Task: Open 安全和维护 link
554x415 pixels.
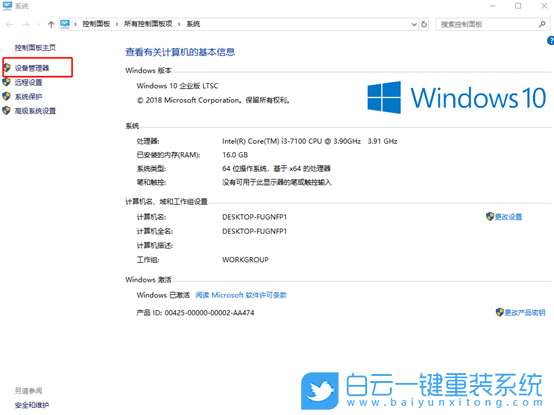Action: tap(32, 405)
